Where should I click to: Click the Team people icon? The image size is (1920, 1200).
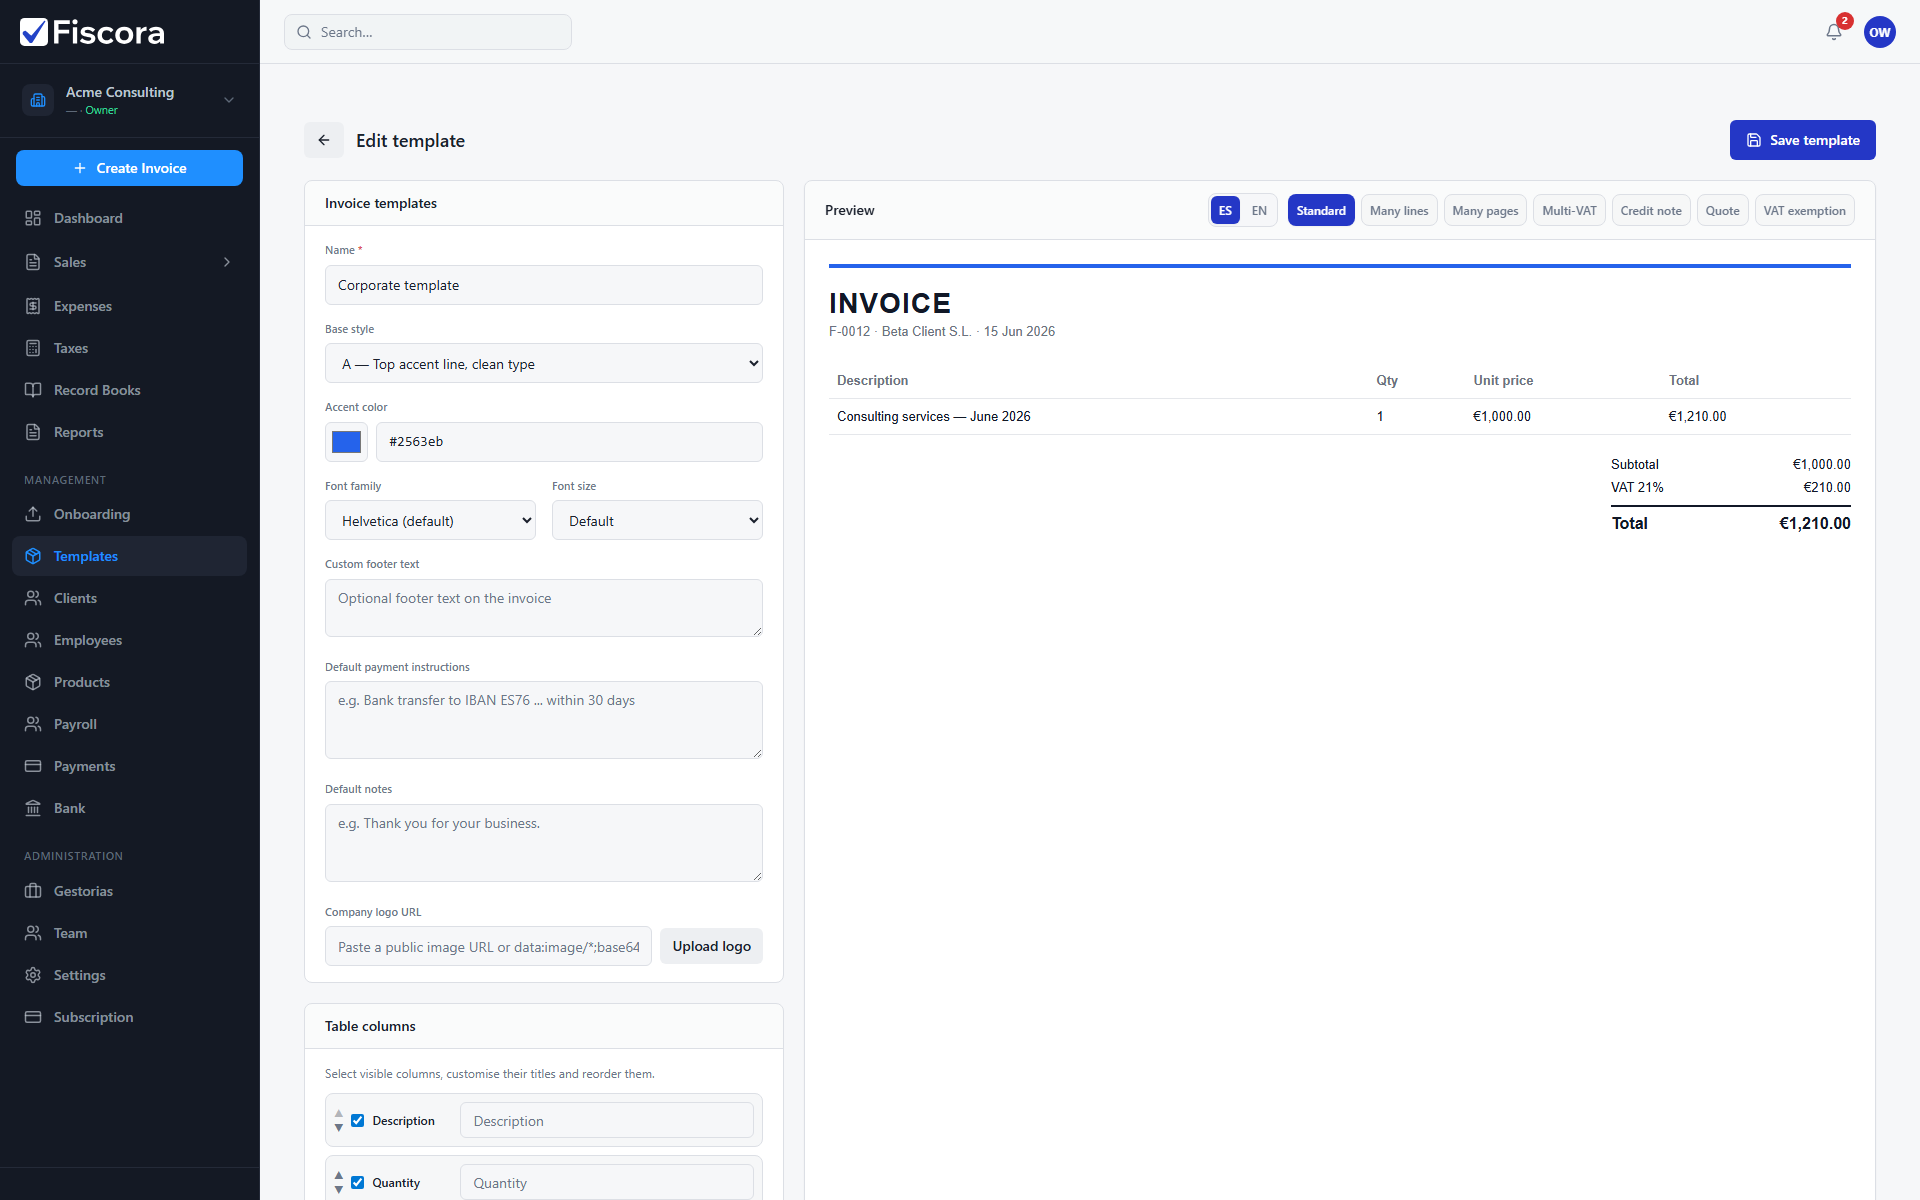click(33, 933)
